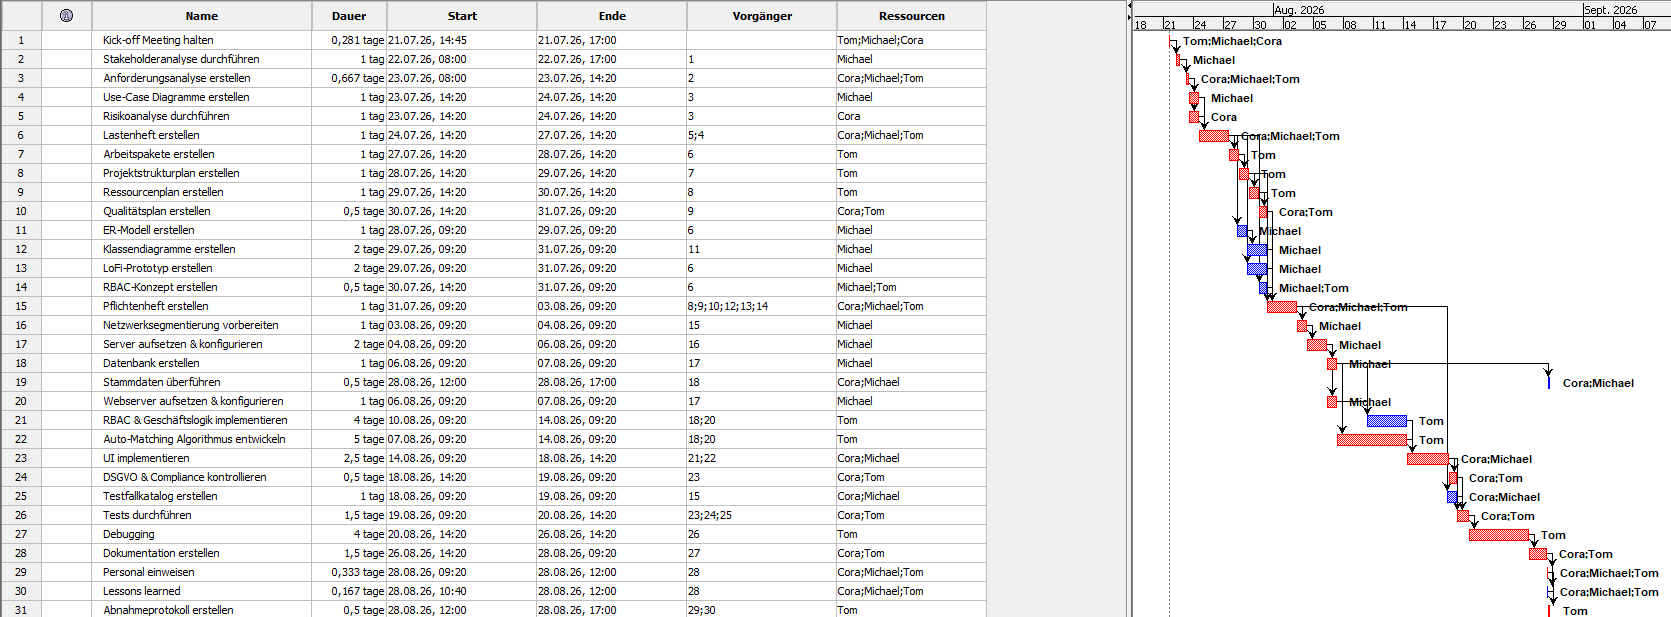
Task: Click resources cell 'Michael;Tom' of RBAC-Konzept row
Action: 911,287
